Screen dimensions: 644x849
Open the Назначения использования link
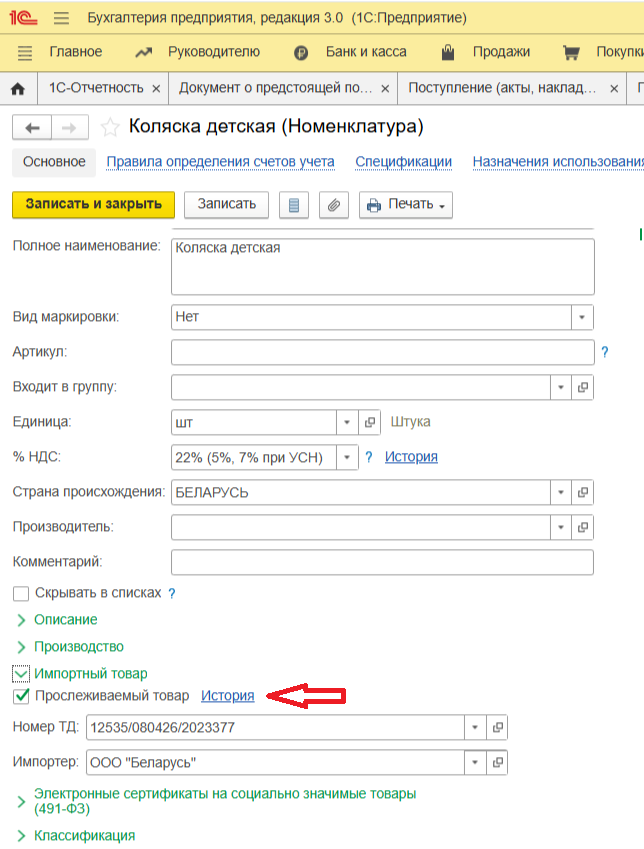pos(558,162)
